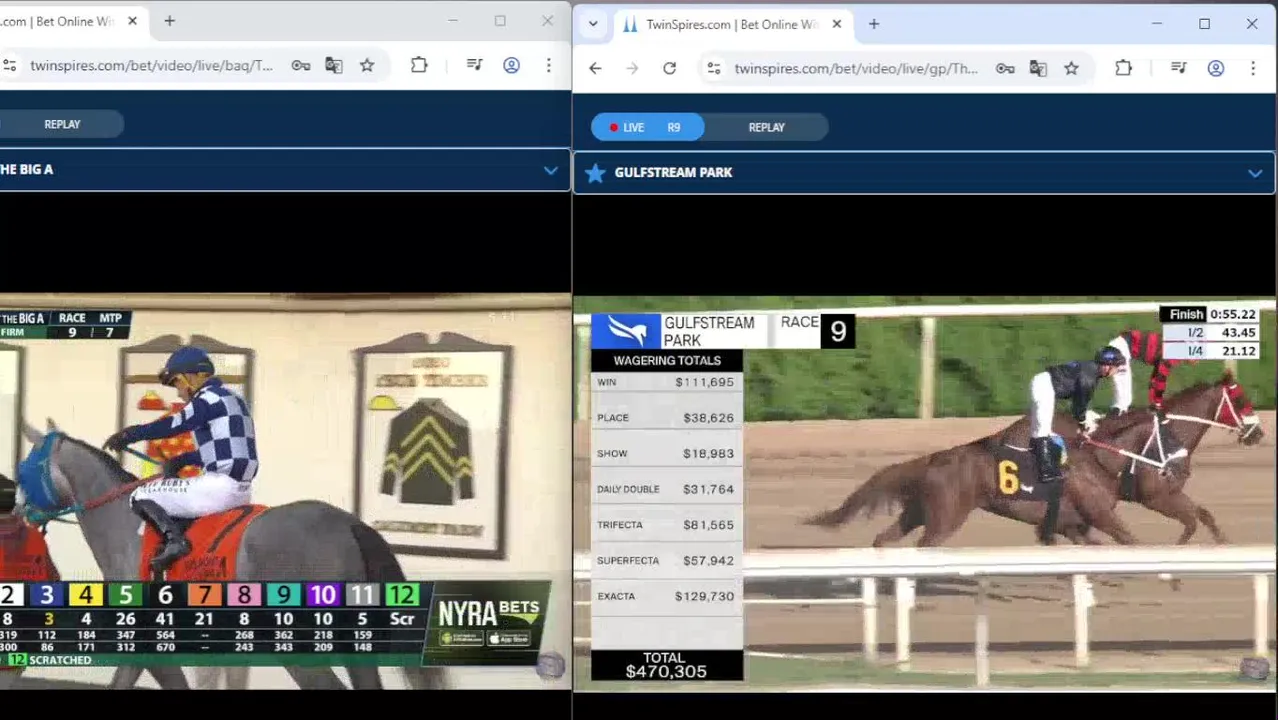Click translate icon in left browser window
This screenshot has height=720, width=1278.
[x=333, y=65]
